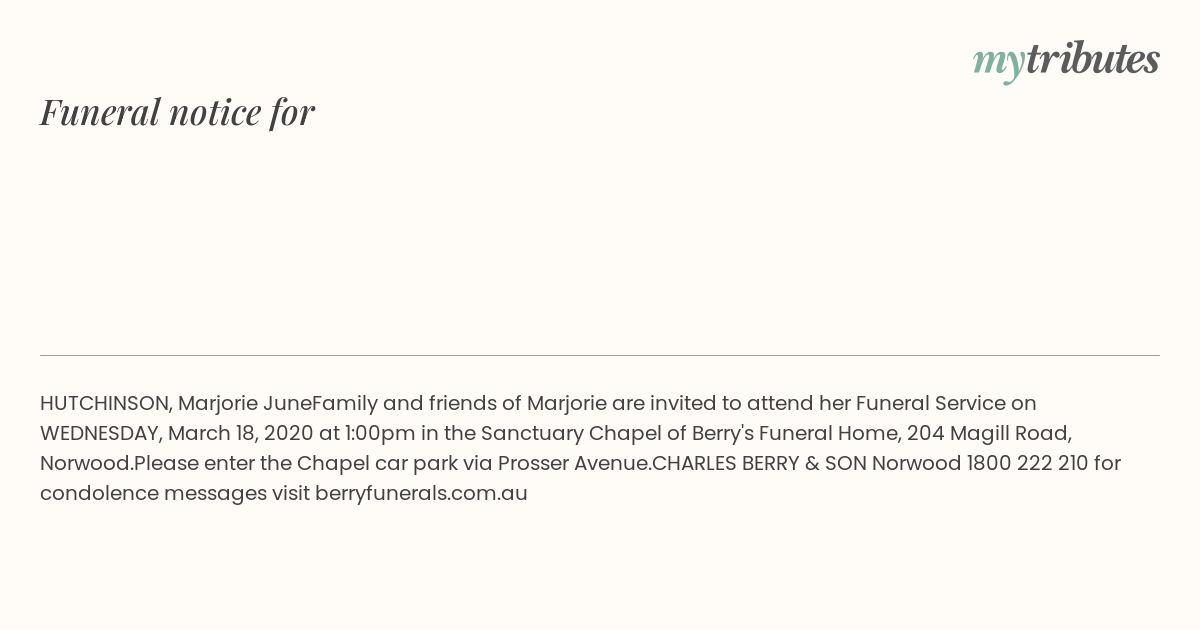Image resolution: width=1200 pixels, height=630 pixels.
Task: Click the words "Funeral Service"
Action: coord(930,403)
